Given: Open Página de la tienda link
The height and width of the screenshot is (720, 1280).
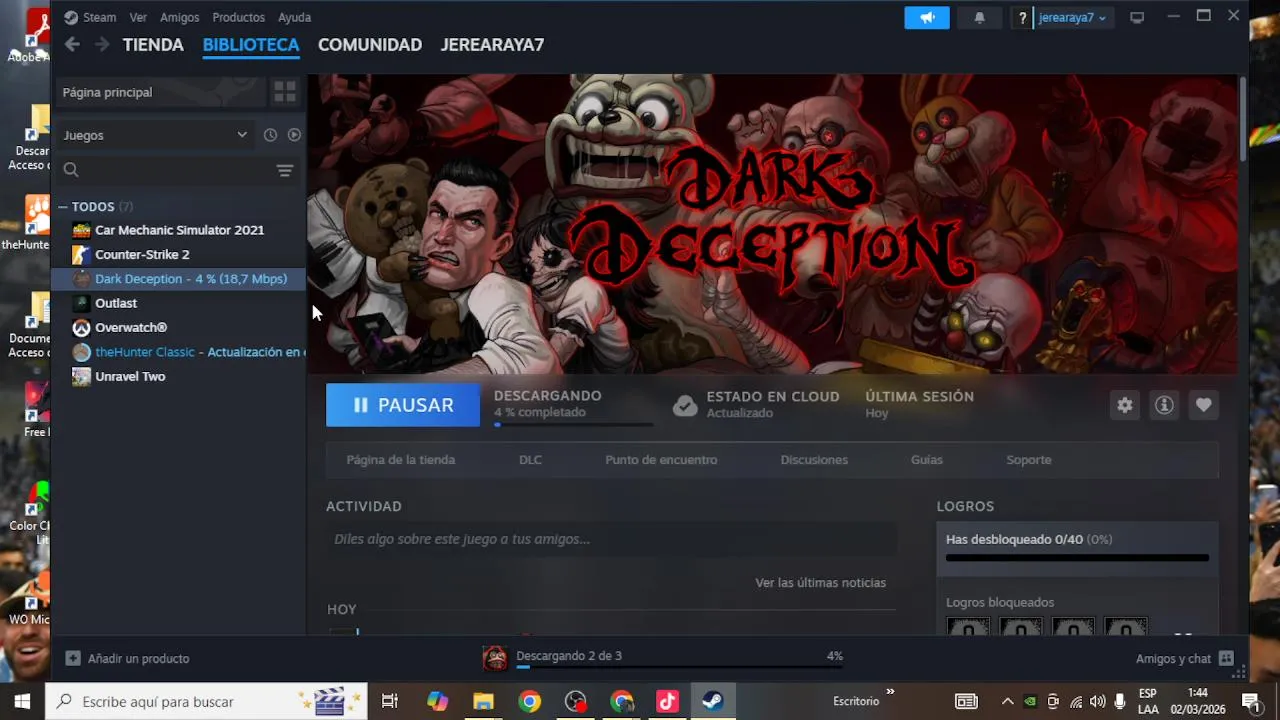Looking at the screenshot, I should pos(400,460).
